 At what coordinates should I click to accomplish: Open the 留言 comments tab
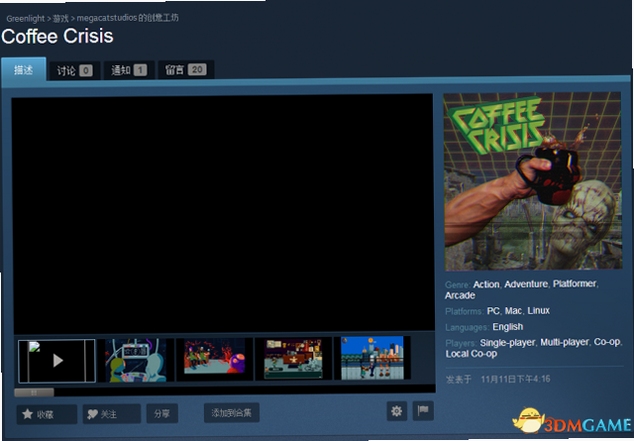click(186, 70)
